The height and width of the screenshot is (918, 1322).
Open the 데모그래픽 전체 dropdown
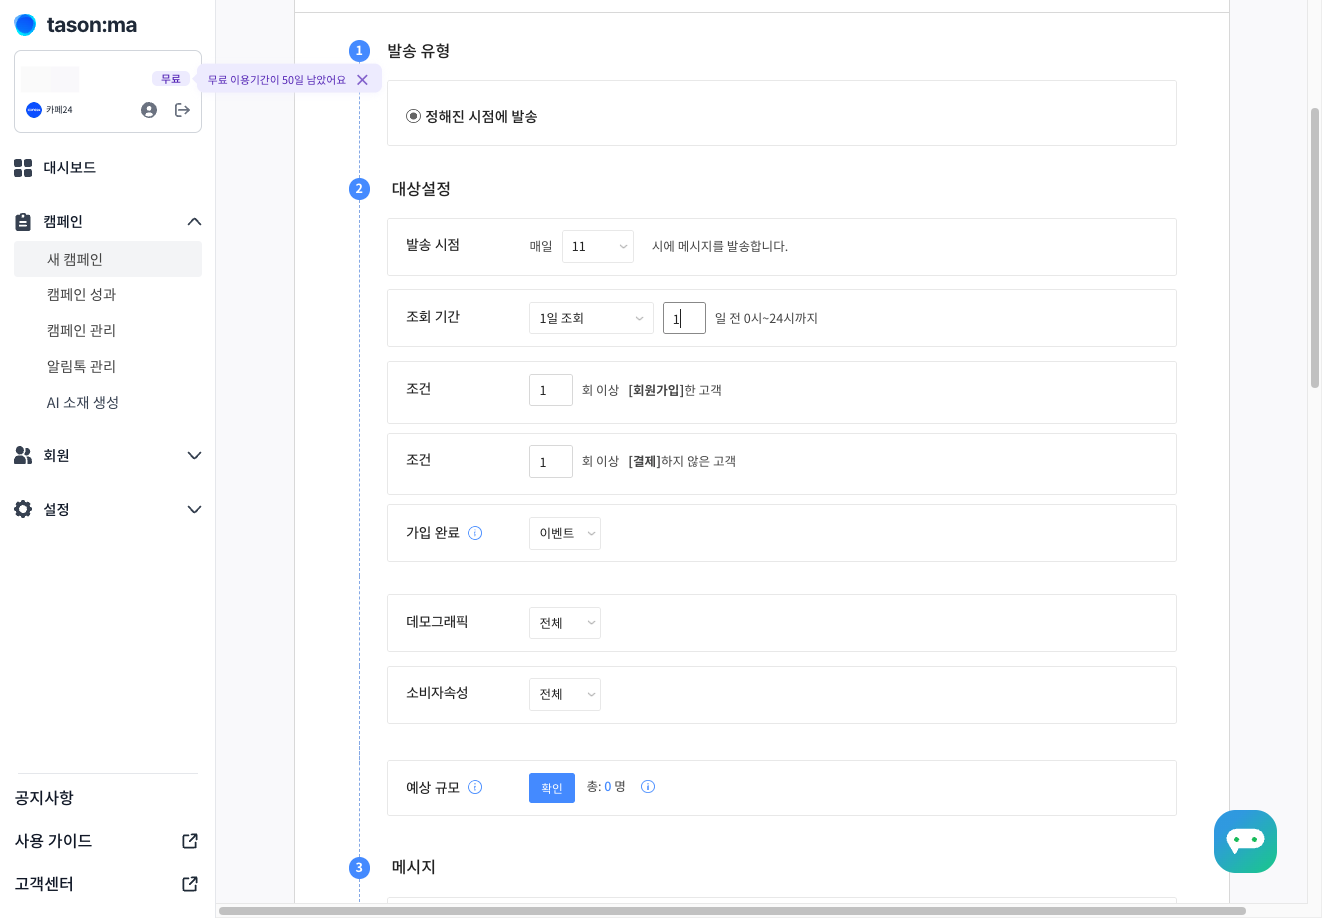[565, 623]
